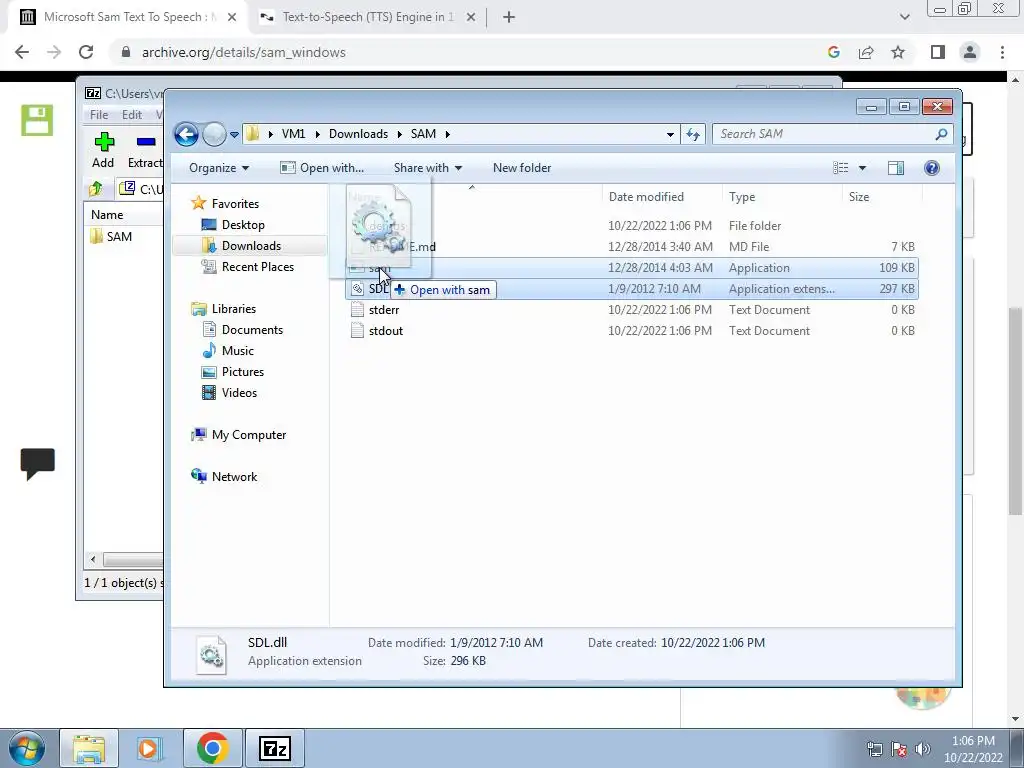Switch to Text-to-Speech (TTS) Engine tab
1024x768 pixels.
pos(368,17)
